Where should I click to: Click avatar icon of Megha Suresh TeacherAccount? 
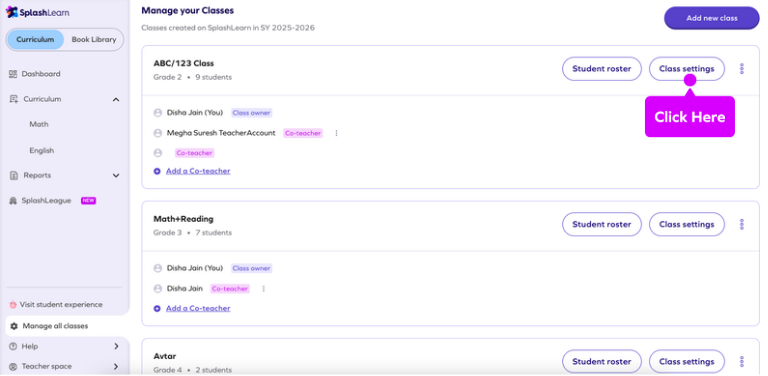tap(158, 133)
